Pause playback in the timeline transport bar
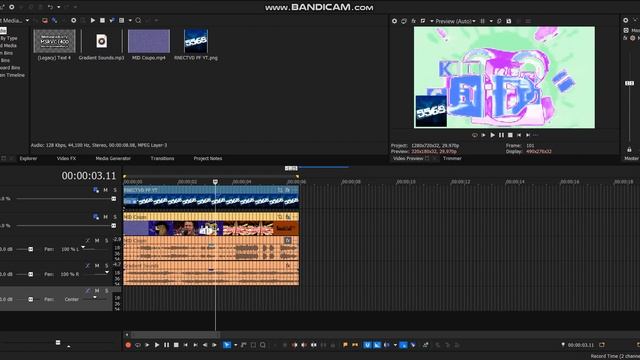This screenshot has width=640, height=360. click(167, 345)
